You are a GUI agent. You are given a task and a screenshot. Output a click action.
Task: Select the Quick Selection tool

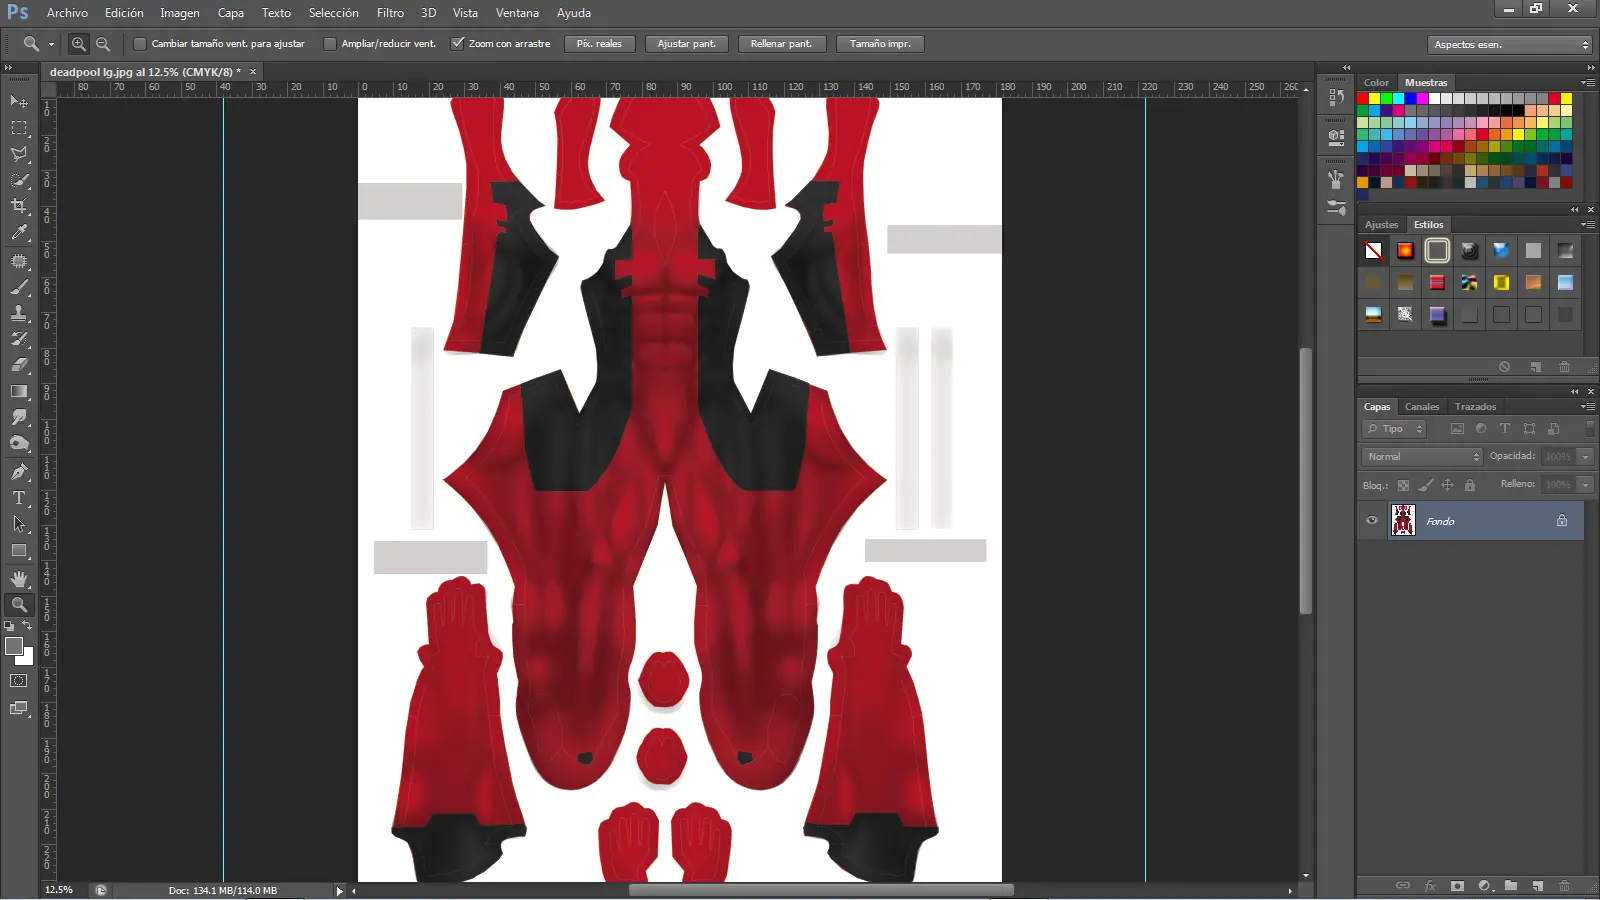point(19,180)
